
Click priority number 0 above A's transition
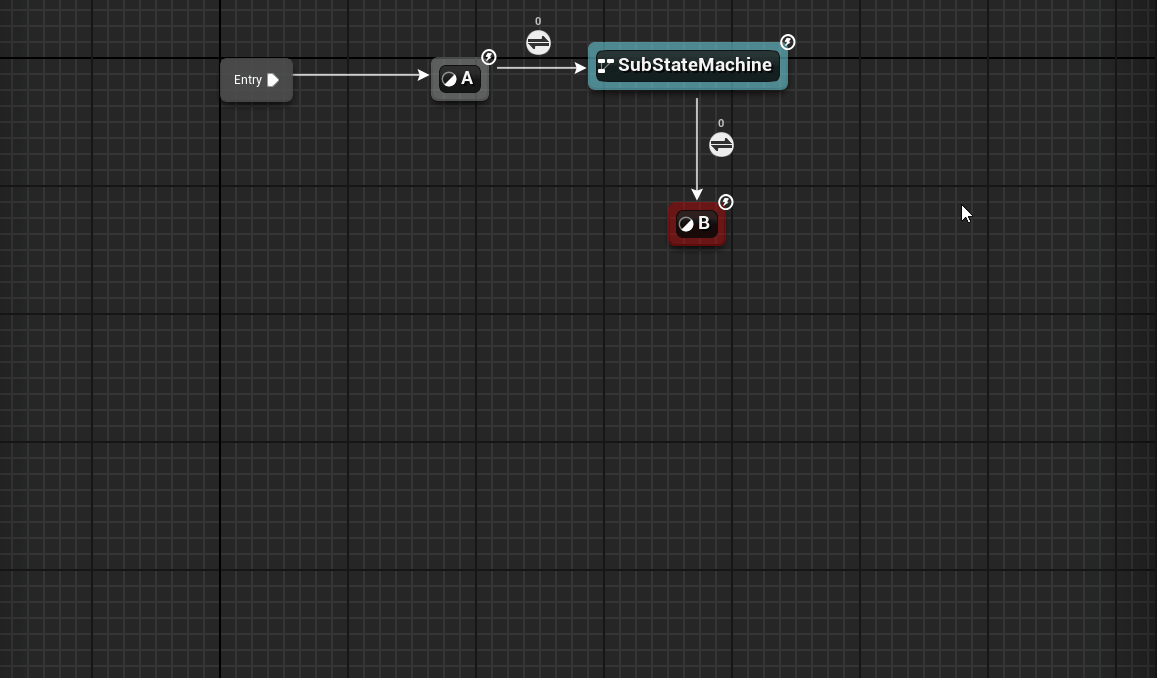click(538, 21)
